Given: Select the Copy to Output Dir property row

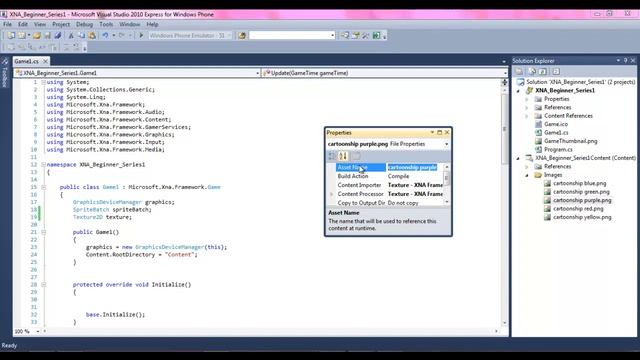Looking at the screenshot, I should point(389,203).
